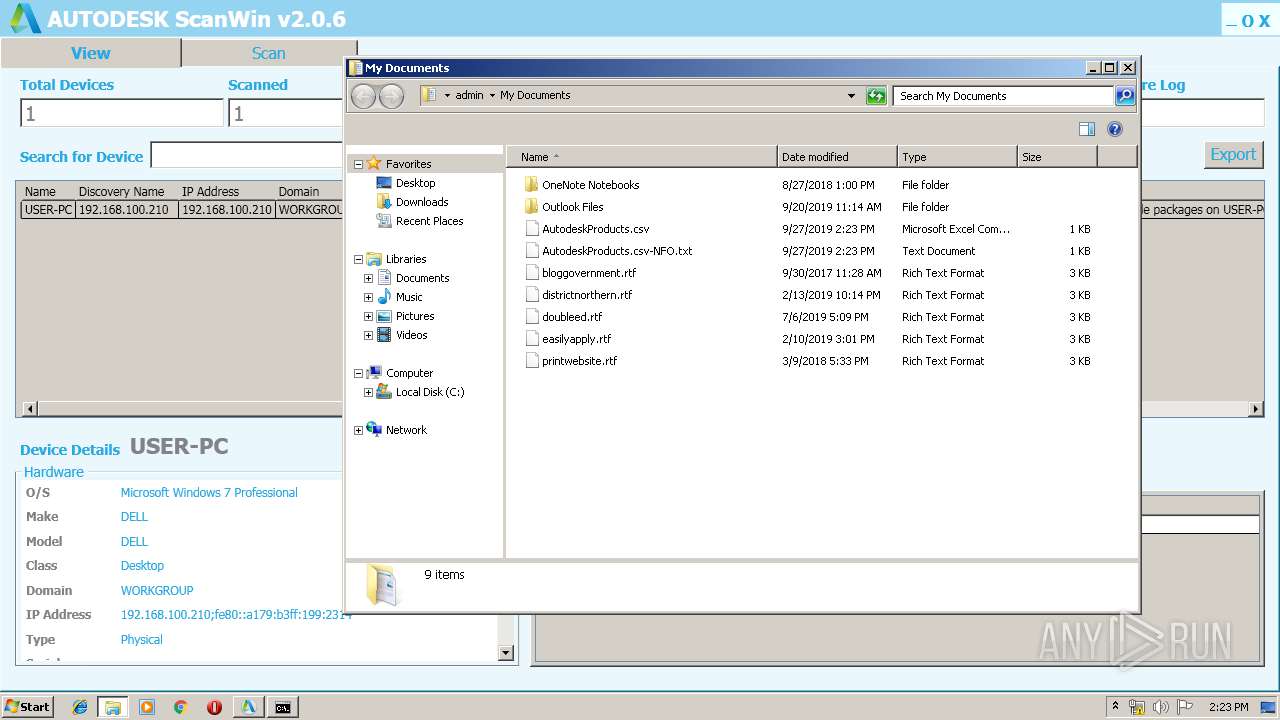
Task: Open the red Opera taskbar icon
Action: click(x=214, y=707)
